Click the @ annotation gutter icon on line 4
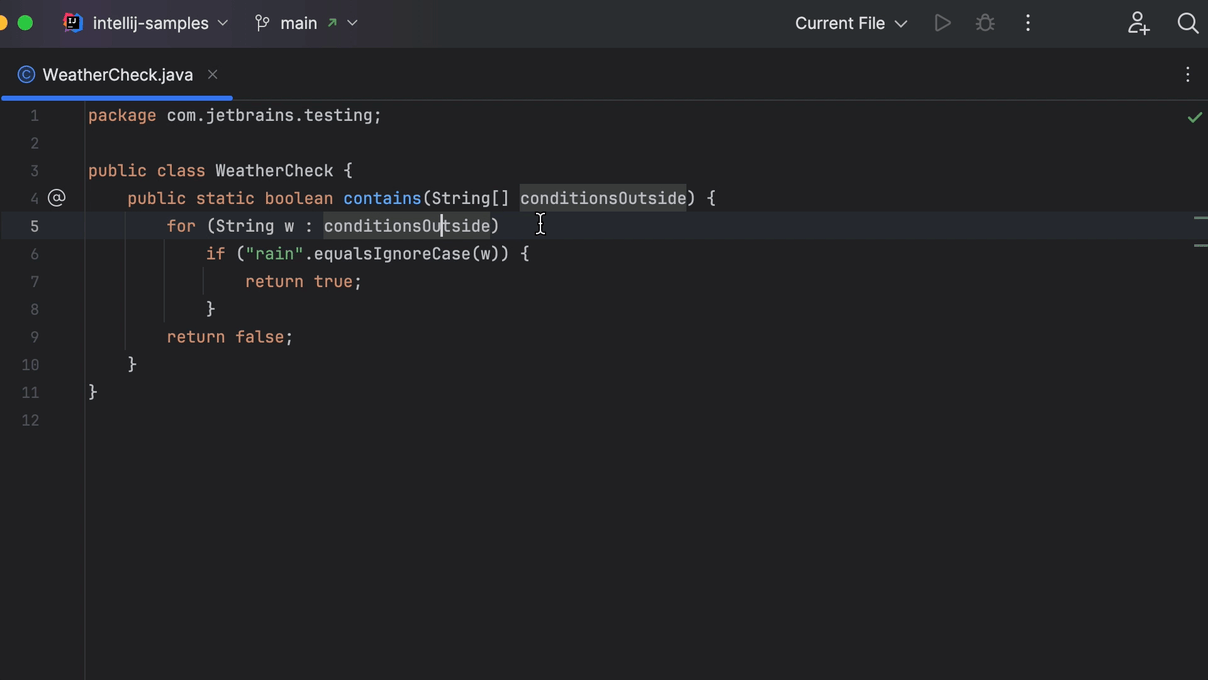This screenshot has height=680, width=1208. click(56, 198)
